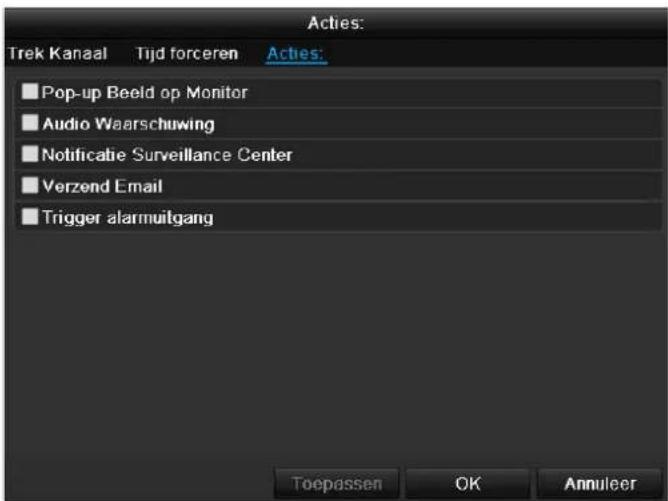Click the Pop-up Beeld op Monitor label text

144,93
